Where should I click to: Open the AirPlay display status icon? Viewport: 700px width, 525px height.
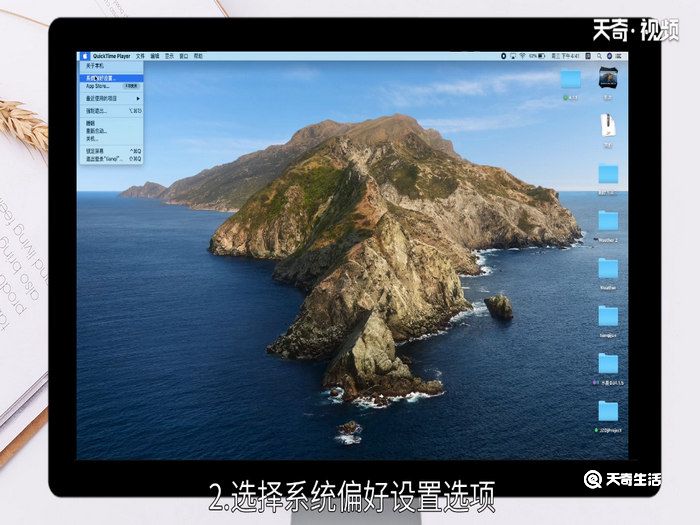coord(513,56)
